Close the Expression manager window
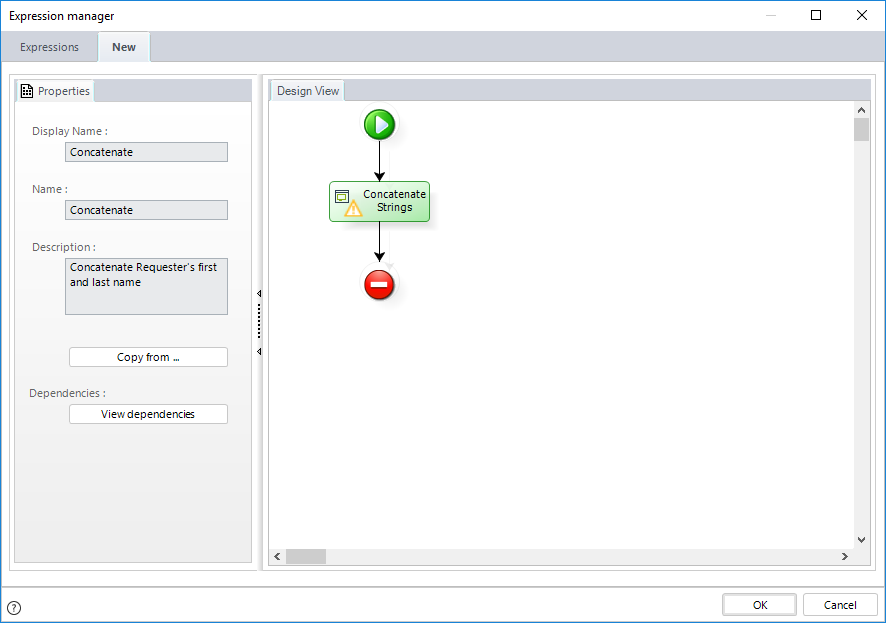The image size is (886, 623). click(862, 15)
